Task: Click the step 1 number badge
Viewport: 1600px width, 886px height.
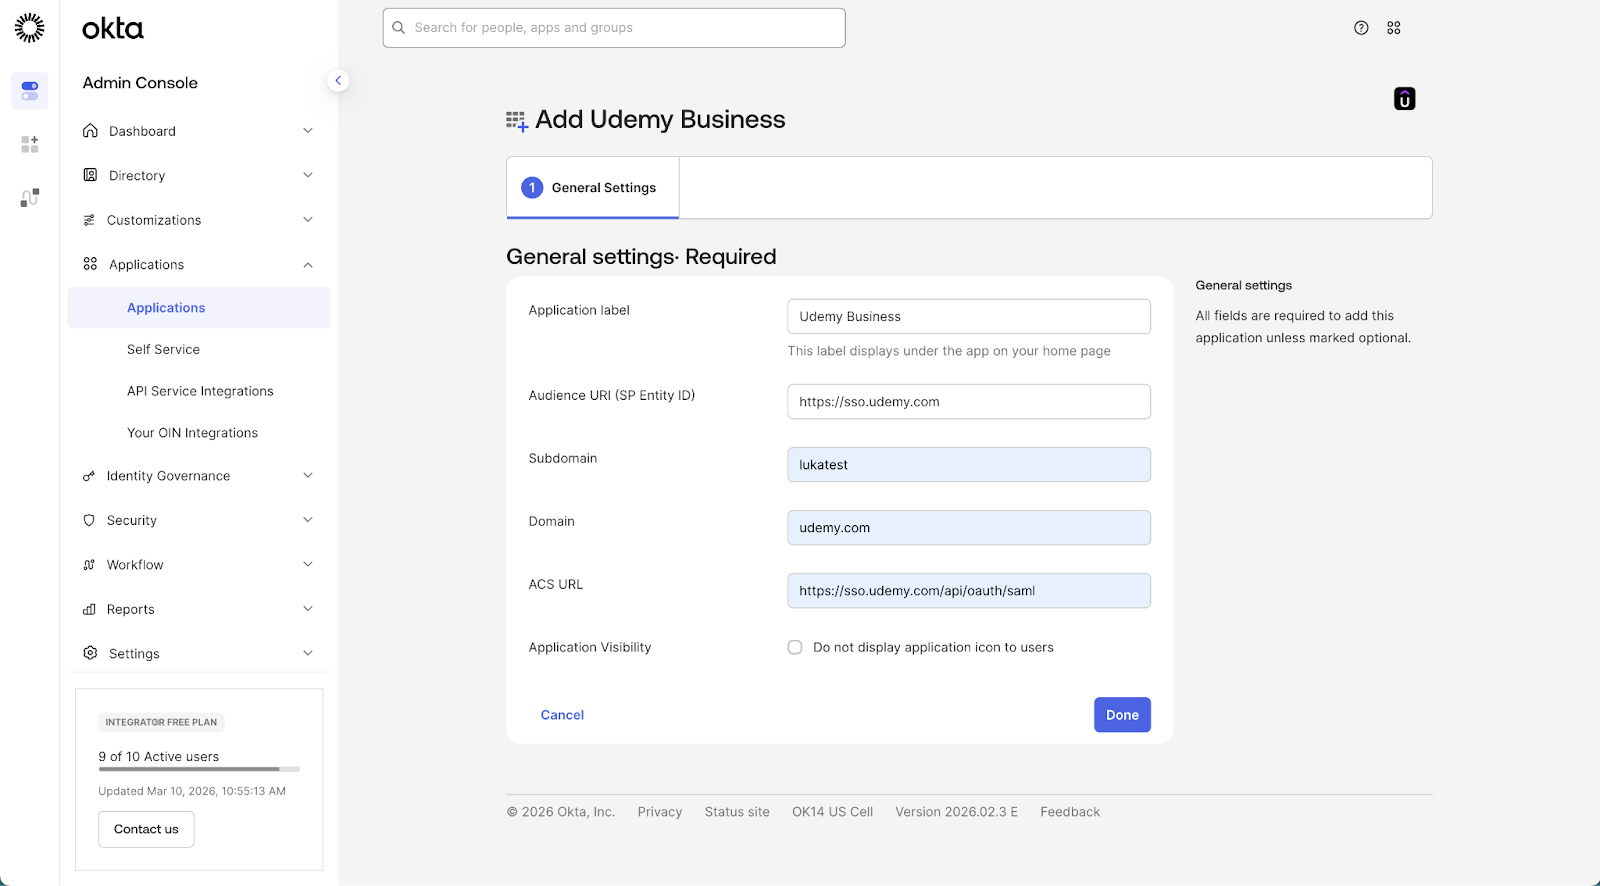Action: pyautogui.click(x=532, y=187)
